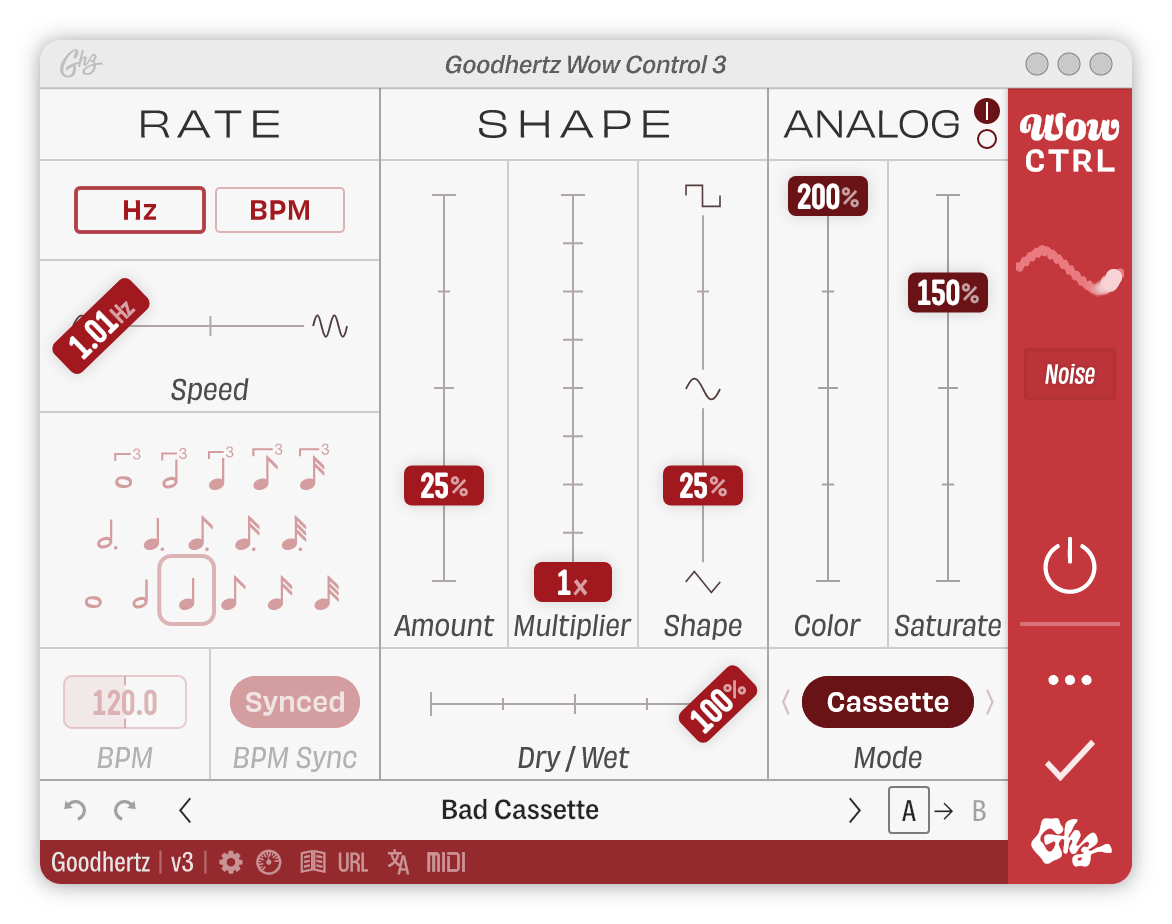Click the undo arrow icon
Image resolution: width=1172 pixels, height=924 pixels.
[75, 810]
